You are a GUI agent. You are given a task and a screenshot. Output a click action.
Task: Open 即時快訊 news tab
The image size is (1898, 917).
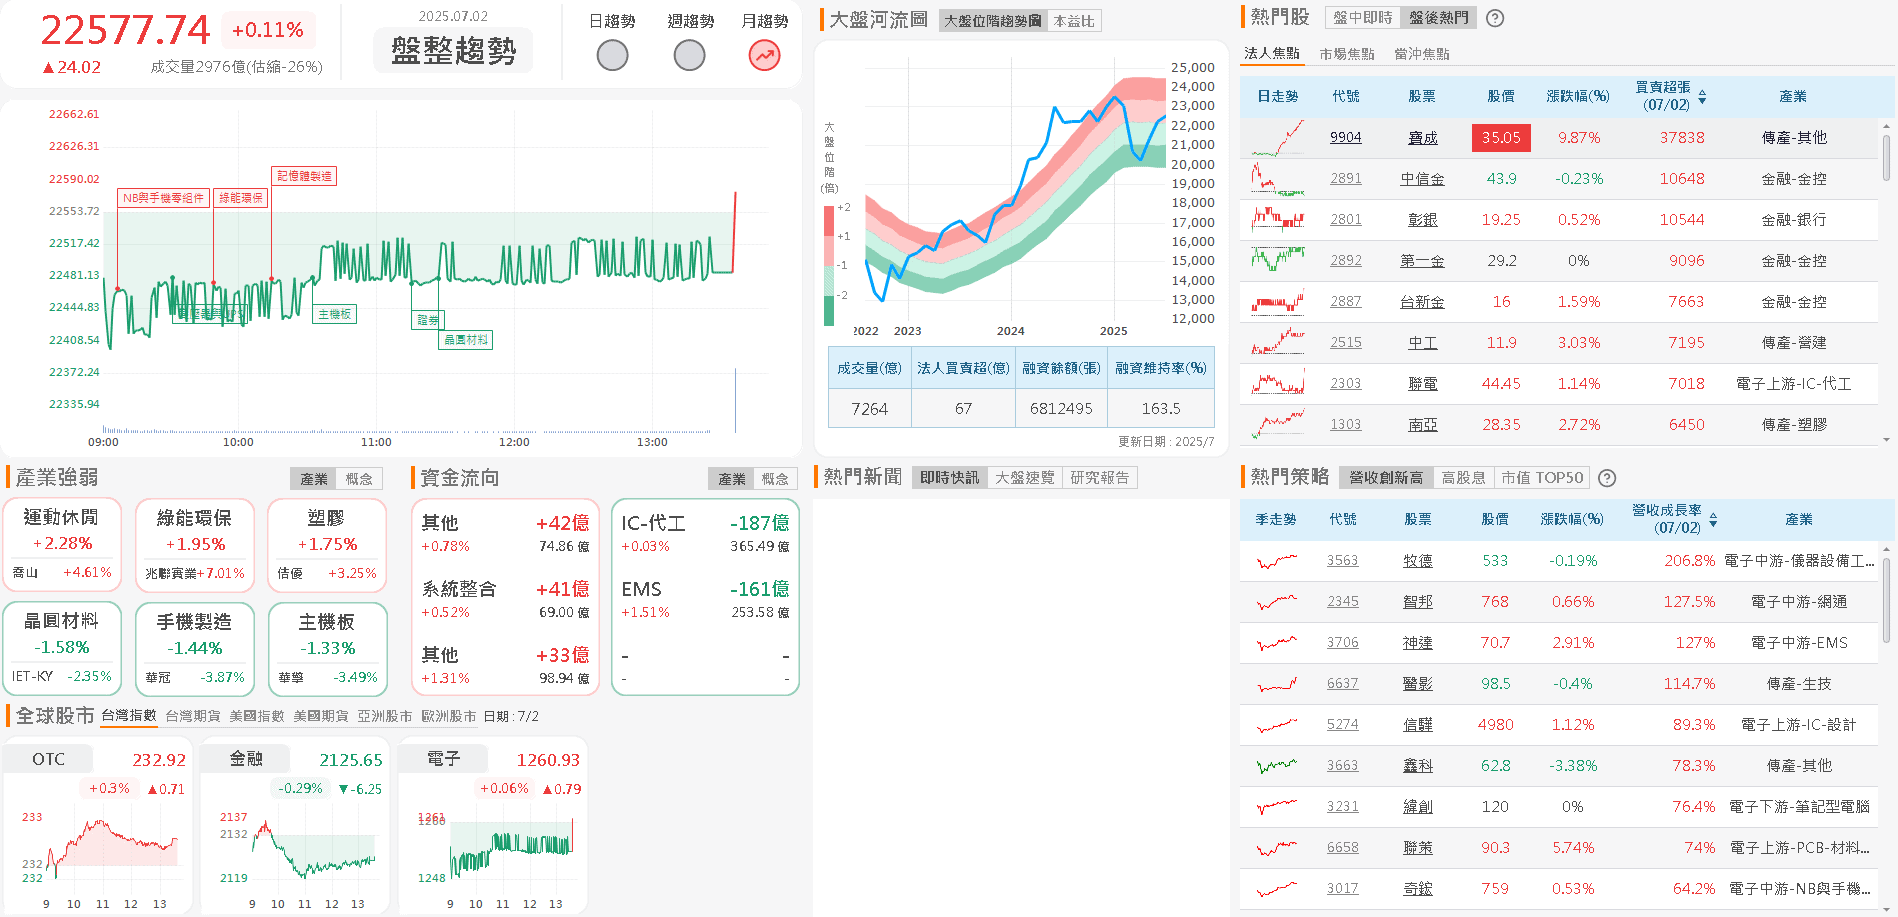[x=949, y=478]
